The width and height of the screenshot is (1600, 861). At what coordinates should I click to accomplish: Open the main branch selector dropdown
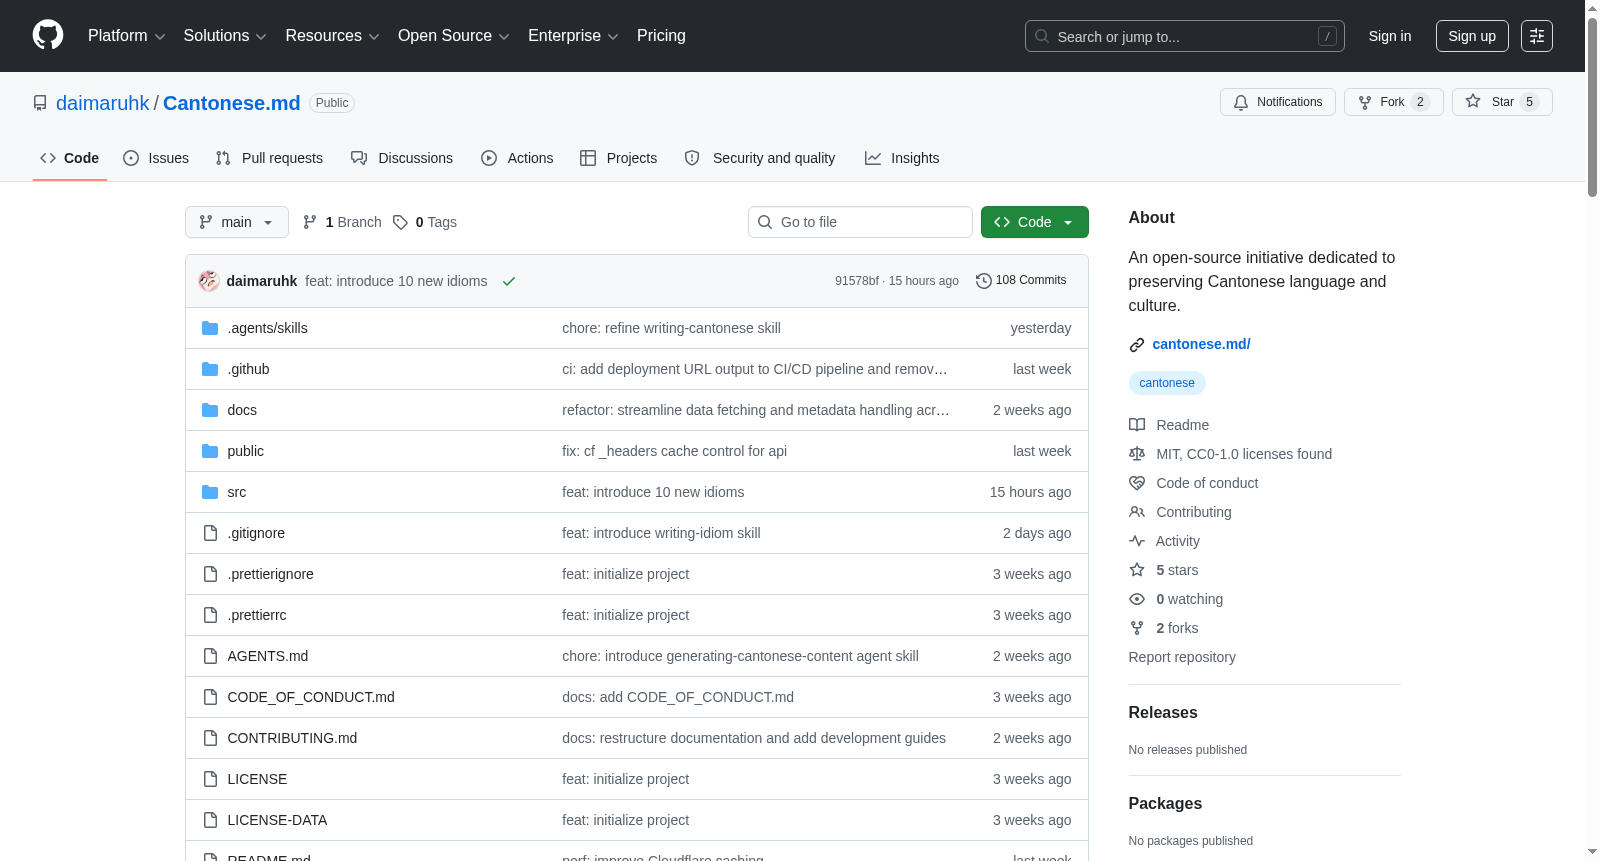click(x=237, y=222)
